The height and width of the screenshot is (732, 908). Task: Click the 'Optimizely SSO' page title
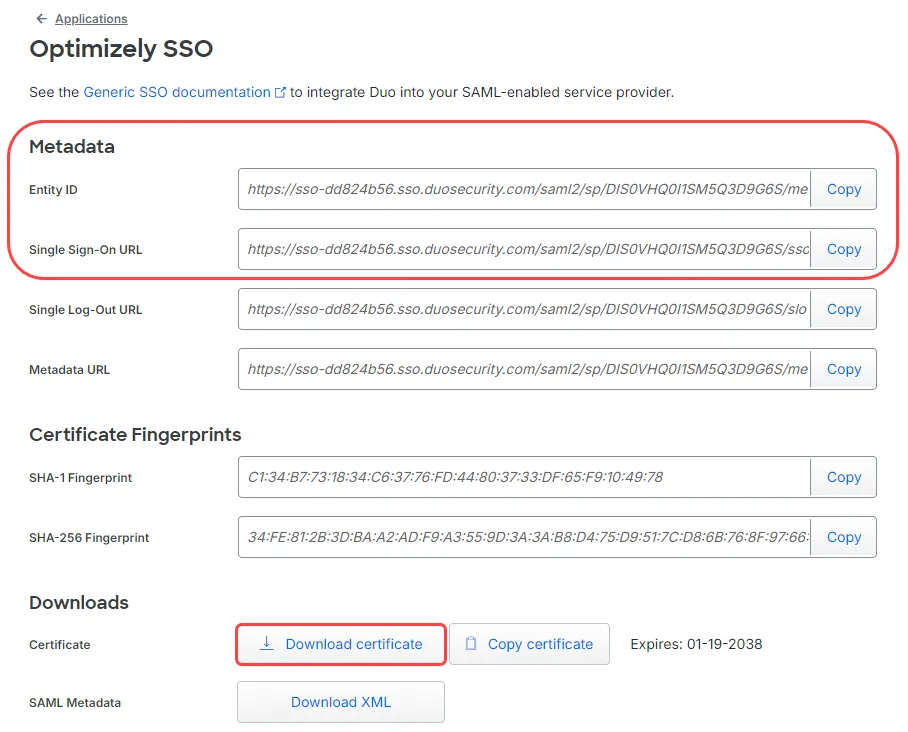click(121, 49)
